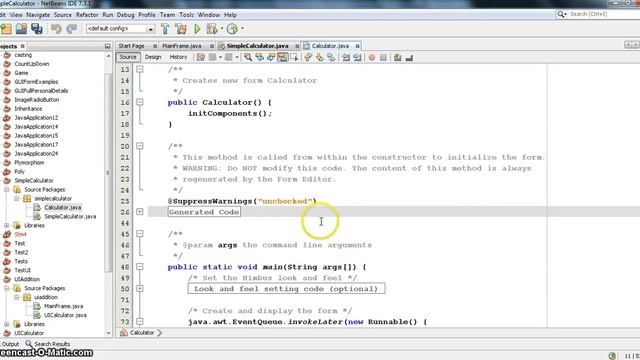Select the Inheritance project
This screenshot has width=640, height=360.
point(28,109)
